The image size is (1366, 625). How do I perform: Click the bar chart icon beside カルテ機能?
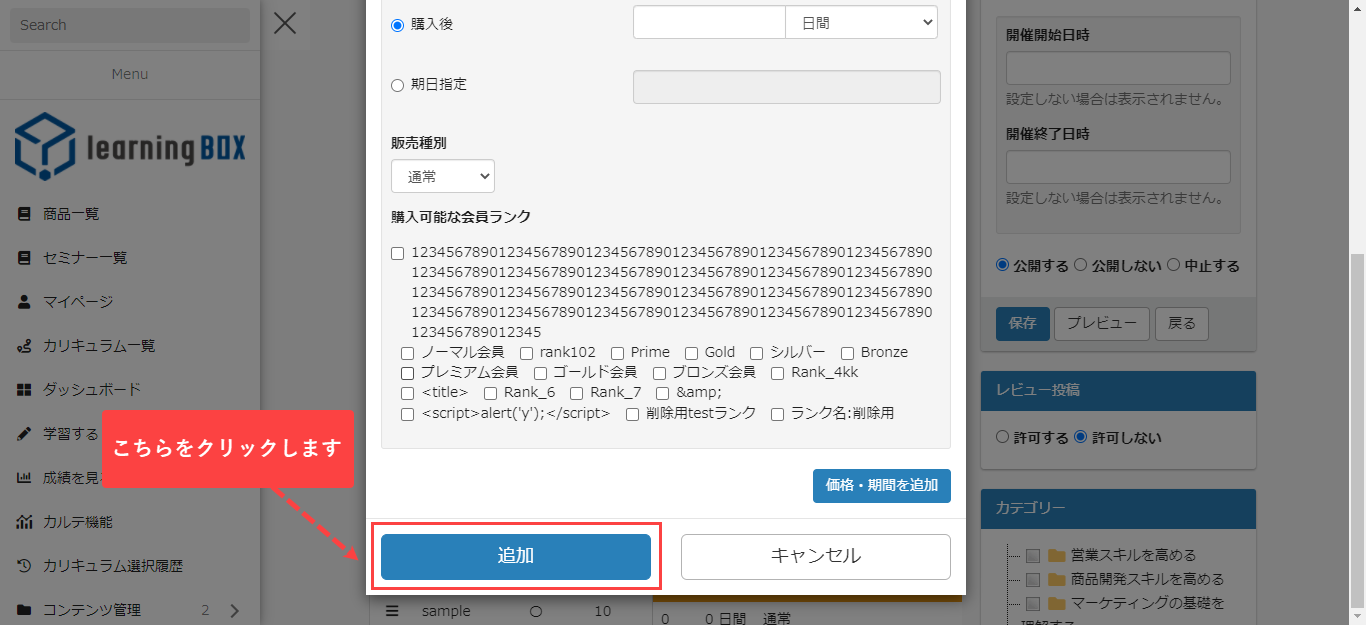click(24, 521)
